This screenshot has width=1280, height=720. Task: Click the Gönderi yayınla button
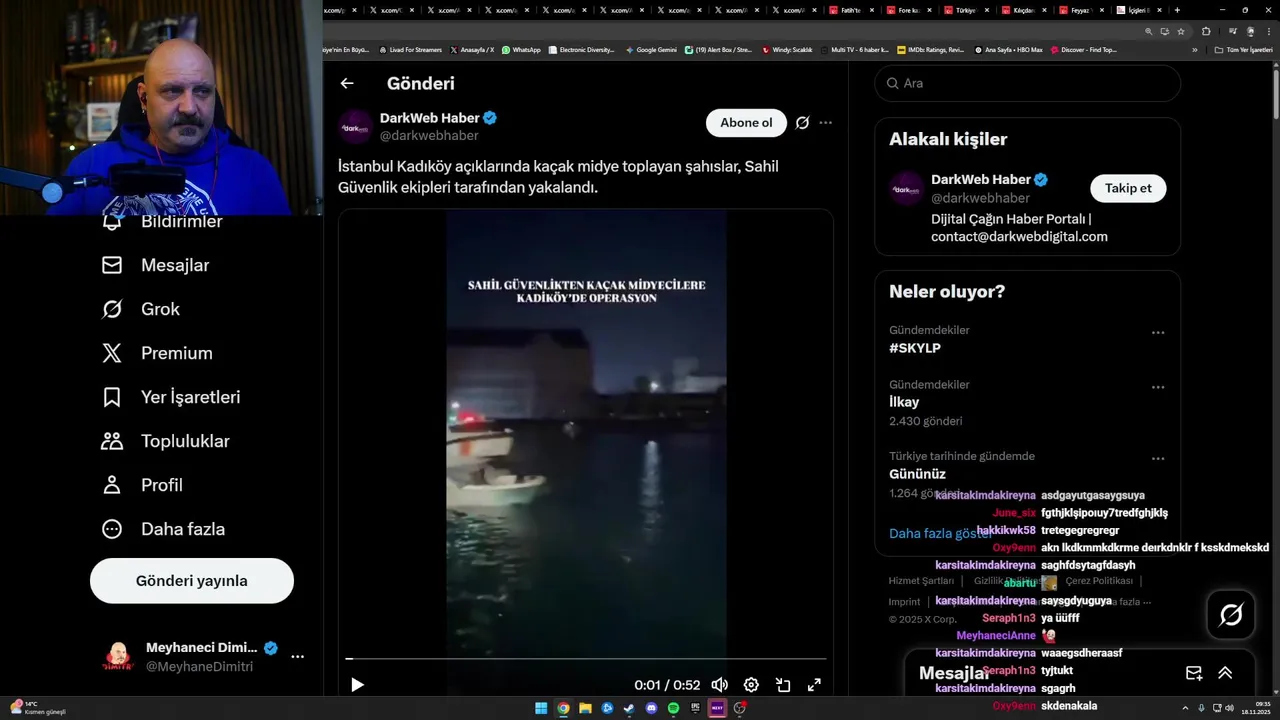click(192, 581)
